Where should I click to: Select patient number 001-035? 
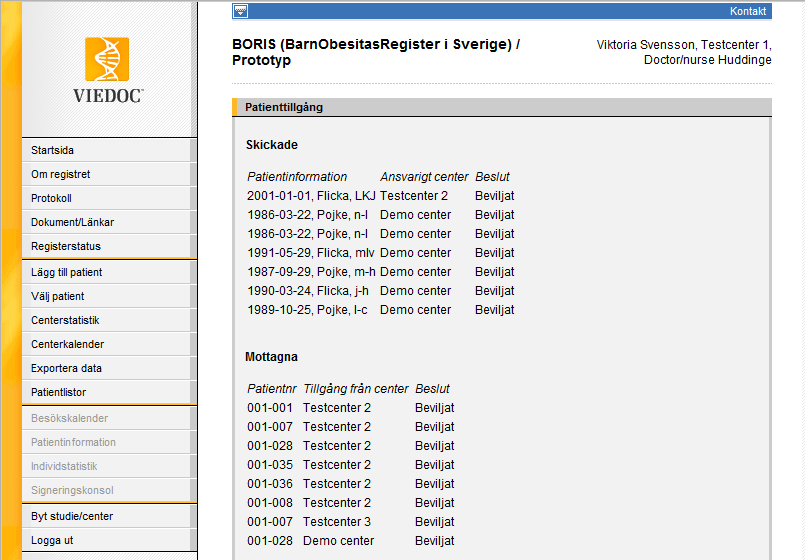click(270, 465)
